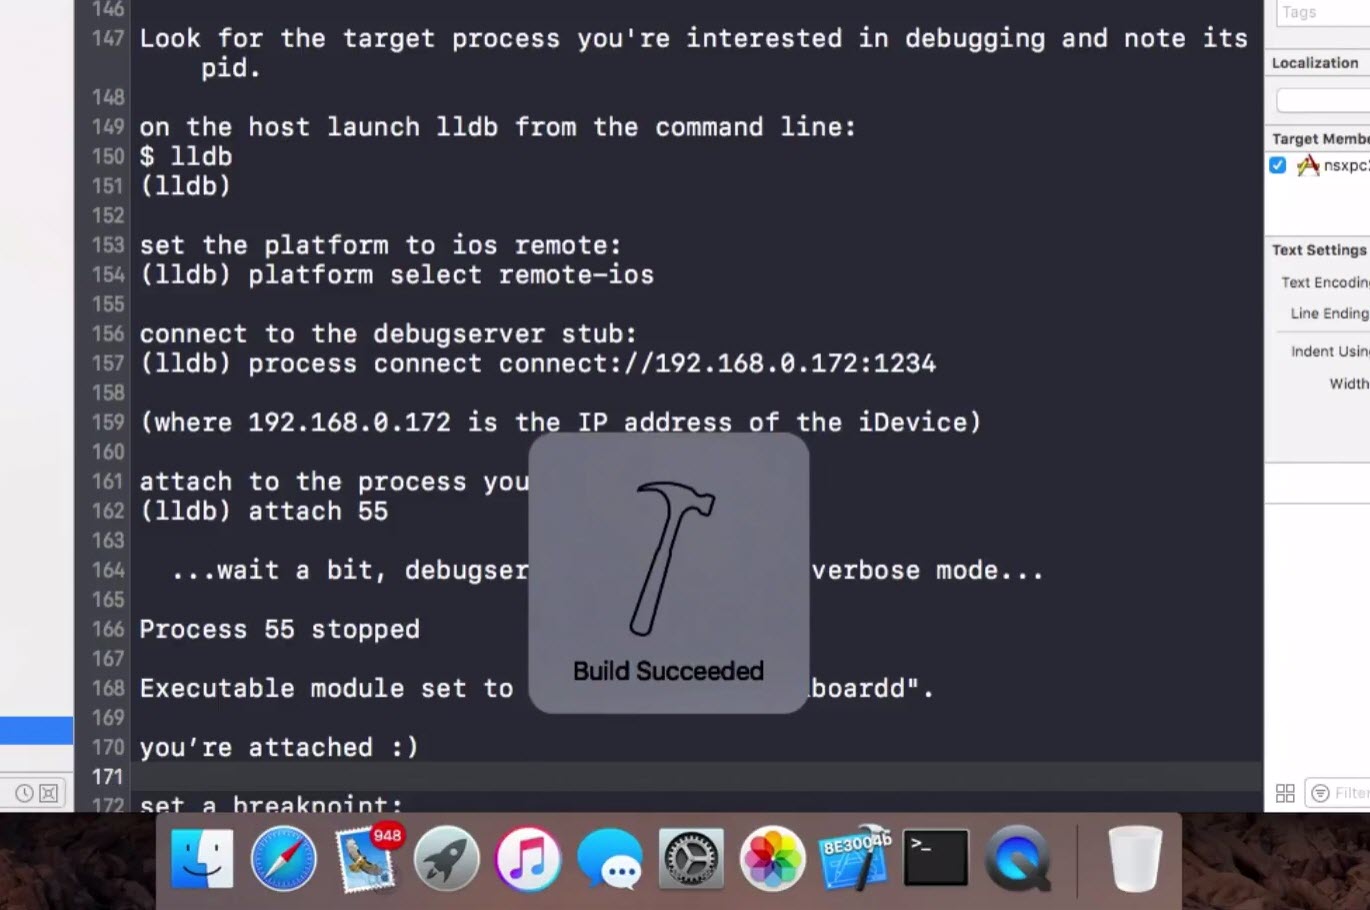This screenshot has height=910, width=1370.
Task: Launch Terminal from the Dock
Action: (x=935, y=857)
